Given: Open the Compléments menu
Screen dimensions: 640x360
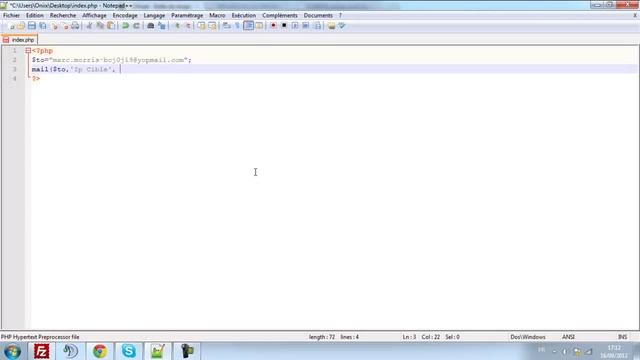Looking at the screenshot, I should pyautogui.click(x=280, y=16).
